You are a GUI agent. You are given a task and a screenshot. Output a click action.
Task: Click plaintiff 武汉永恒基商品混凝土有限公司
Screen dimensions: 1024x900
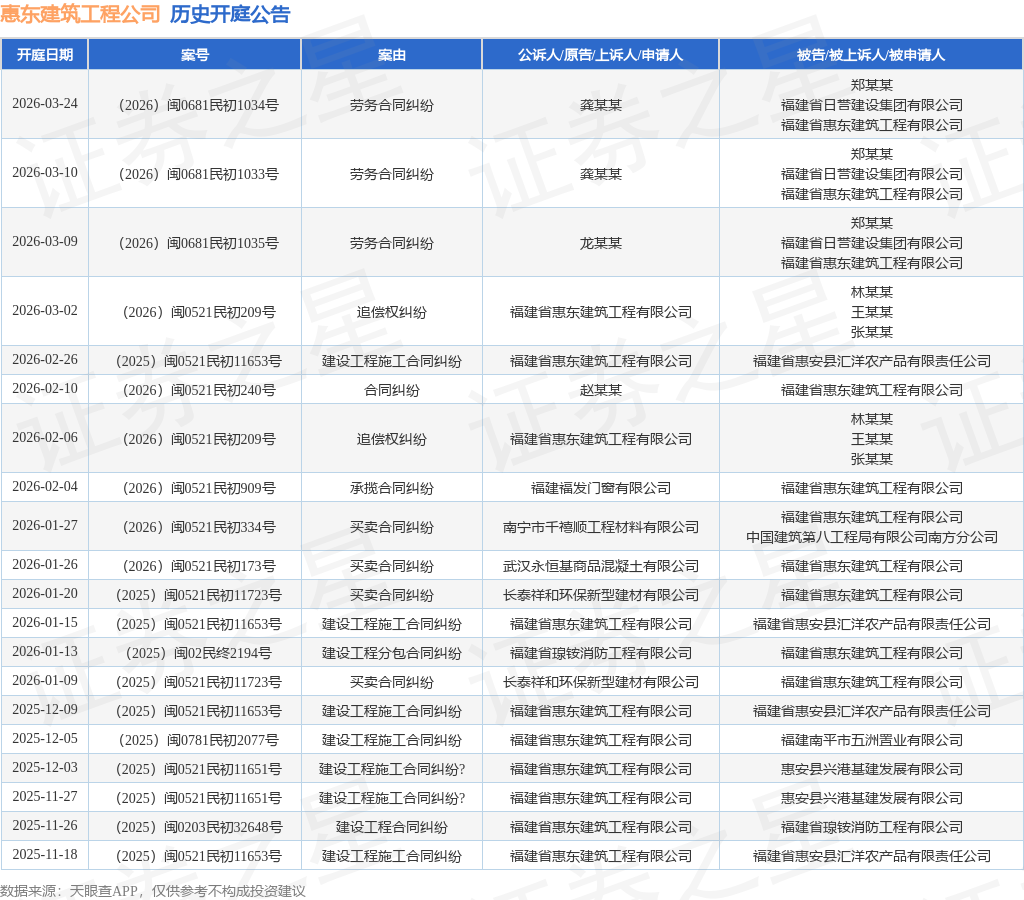tap(601, 566)
